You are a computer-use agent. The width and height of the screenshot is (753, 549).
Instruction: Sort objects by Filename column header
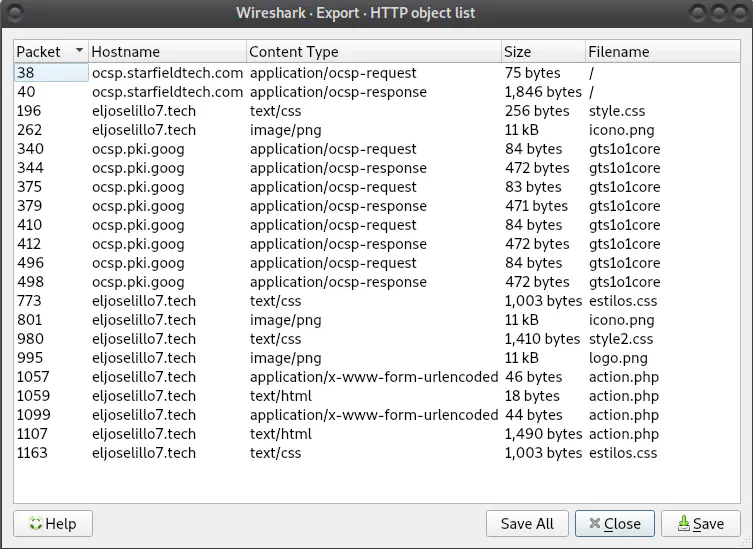click(x=660, y=51)
